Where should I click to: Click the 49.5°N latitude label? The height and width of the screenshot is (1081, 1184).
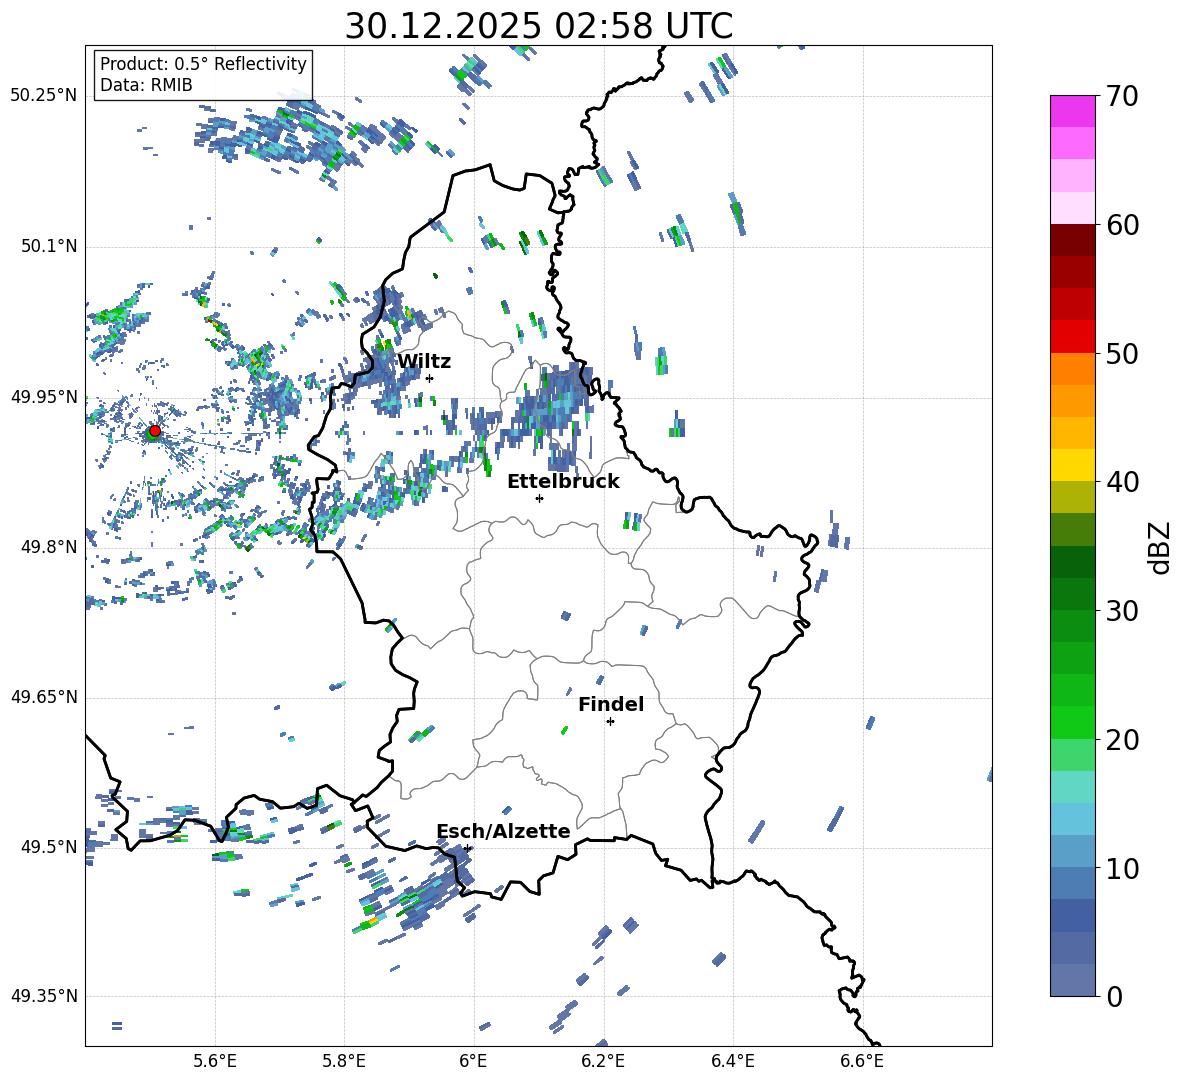tap(49, 847)
